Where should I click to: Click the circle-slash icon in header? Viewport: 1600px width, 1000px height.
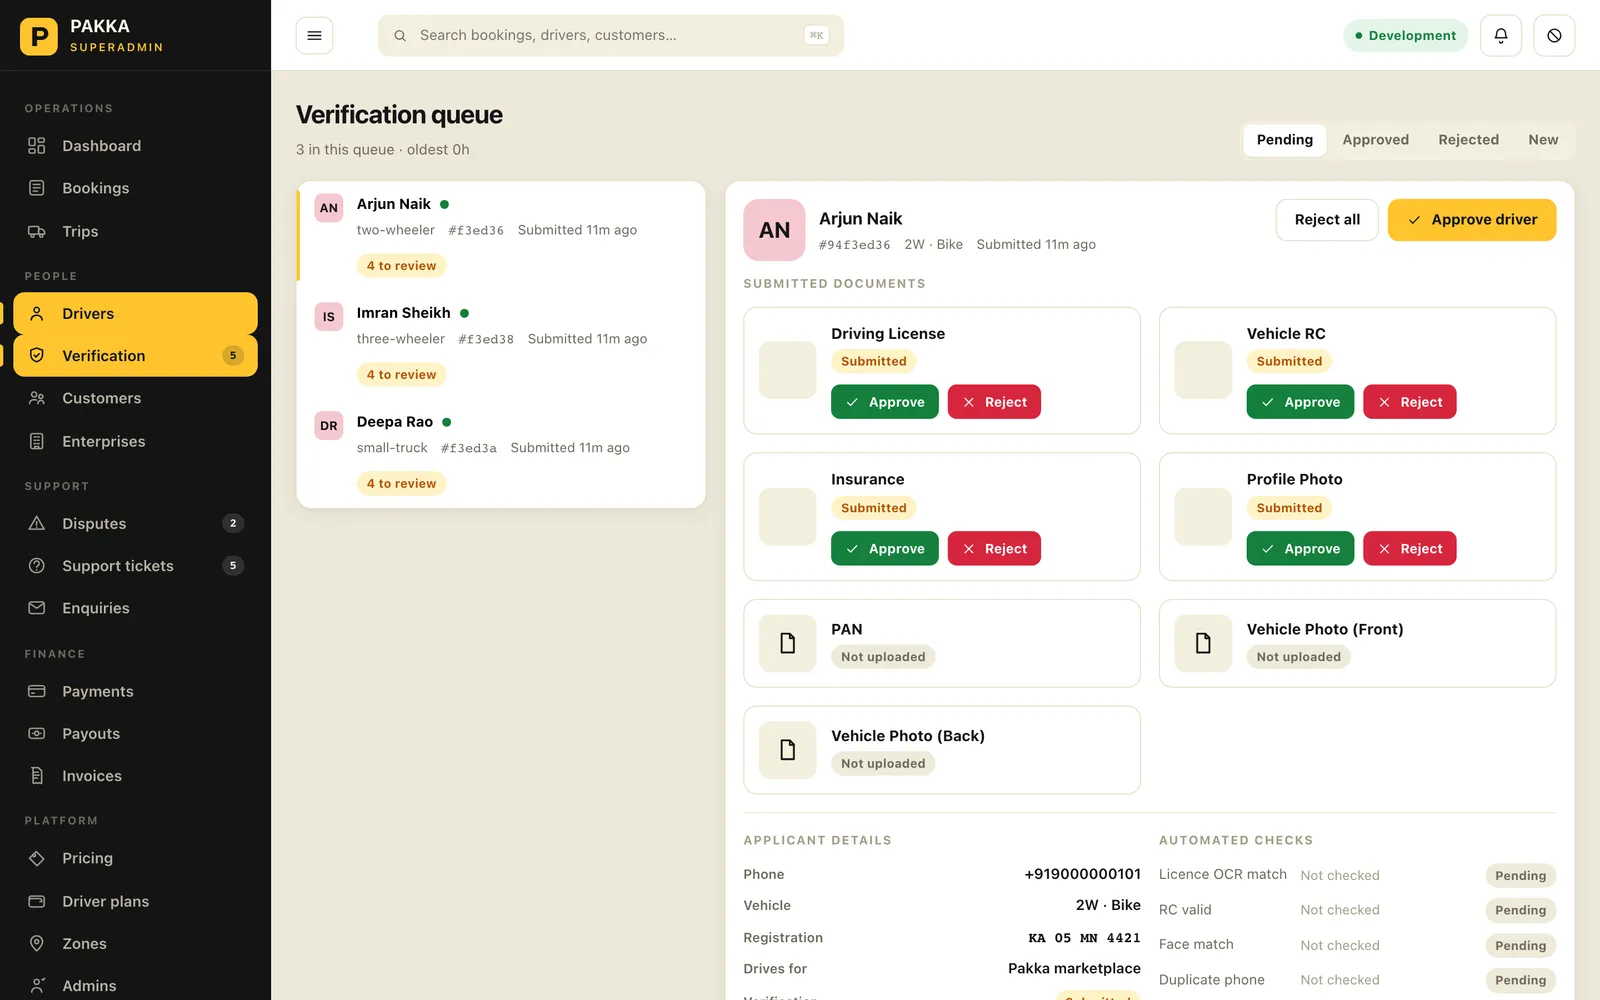(1554, 35)
